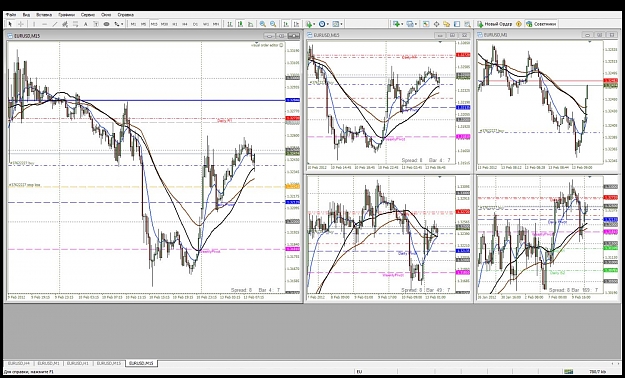The height and width of the screenshot is (378, 625).
Task: Switch to the H1 timeframe
Action: pos(175,24)
